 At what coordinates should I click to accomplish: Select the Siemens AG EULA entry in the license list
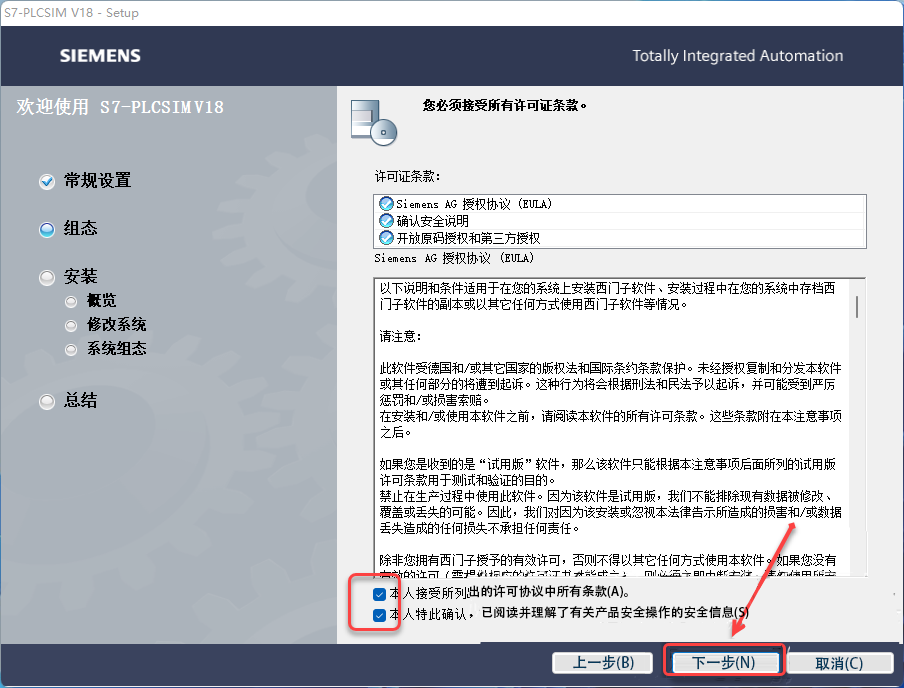click(470, 203)
